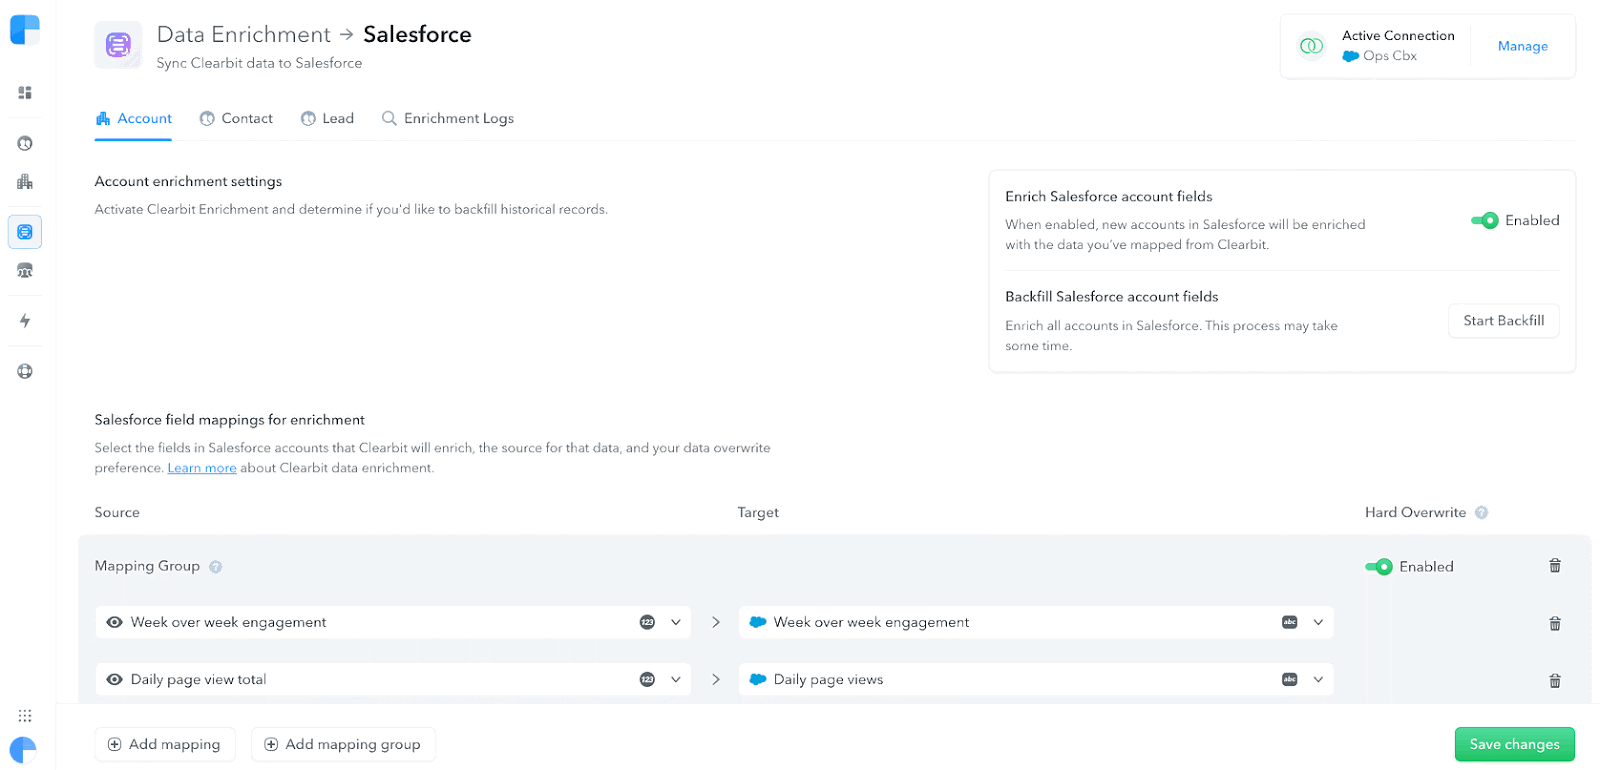This screenshot has width=1600, height=770.
Task: Click text type badge on Daily page views target
Action: coord(1290,679)
